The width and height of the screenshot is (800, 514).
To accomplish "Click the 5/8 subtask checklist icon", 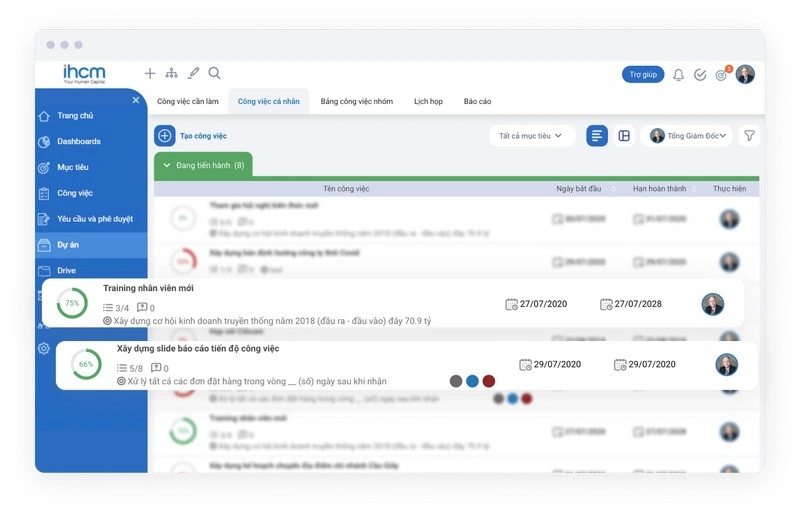I will pos(121,368).
